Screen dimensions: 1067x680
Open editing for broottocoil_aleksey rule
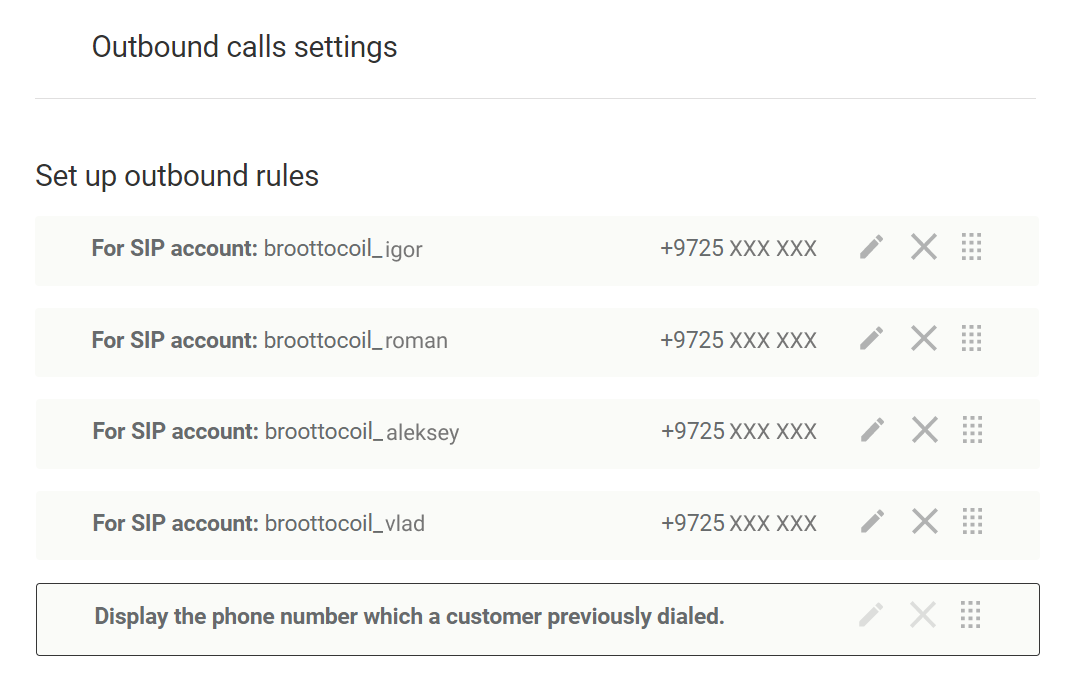[873, 430]
